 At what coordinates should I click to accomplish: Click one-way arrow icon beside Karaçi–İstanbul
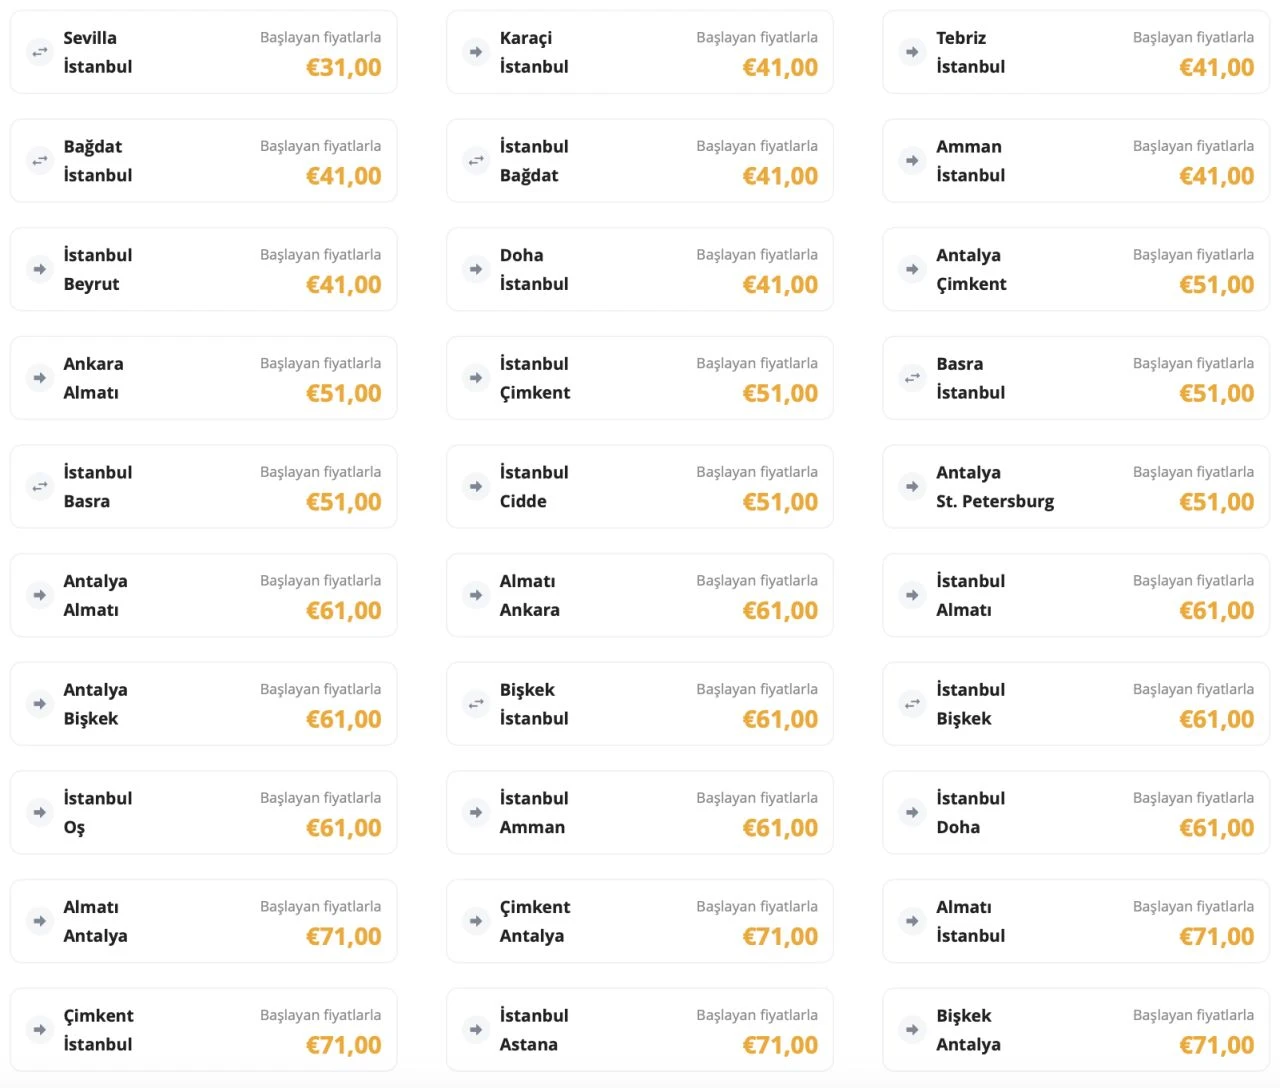(476, 52)
